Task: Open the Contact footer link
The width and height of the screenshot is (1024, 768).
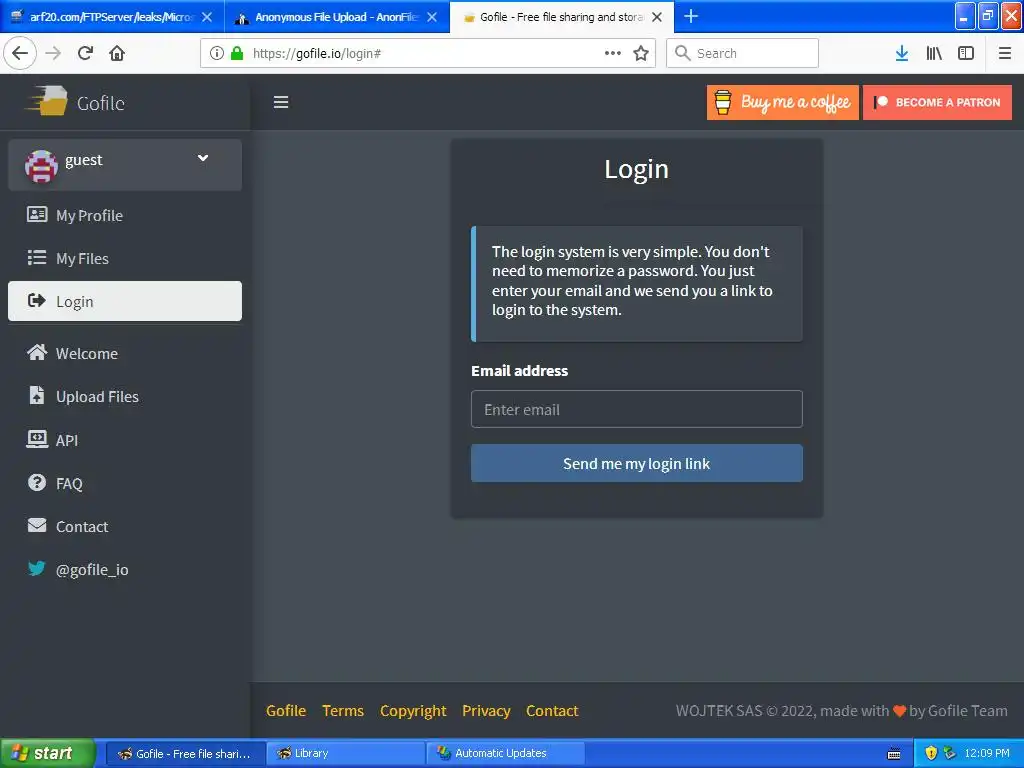Action: (x=552, y=711)
